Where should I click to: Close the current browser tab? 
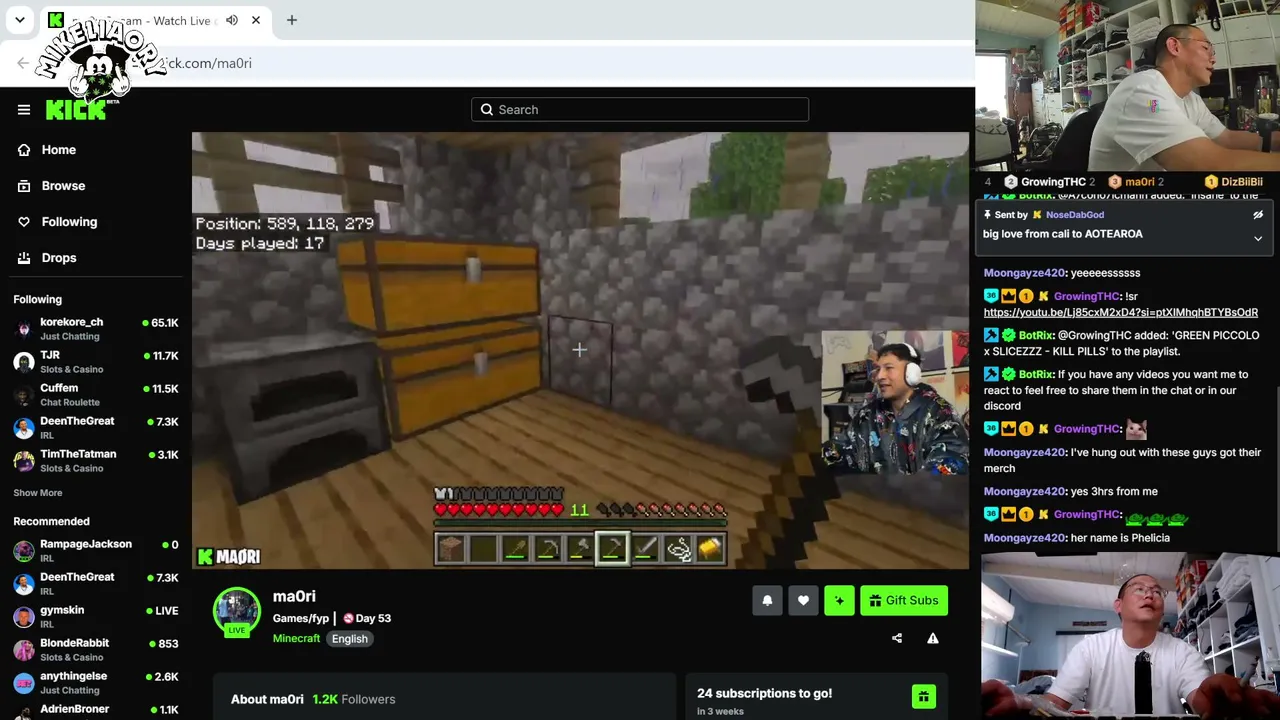(x=256, y=20)
